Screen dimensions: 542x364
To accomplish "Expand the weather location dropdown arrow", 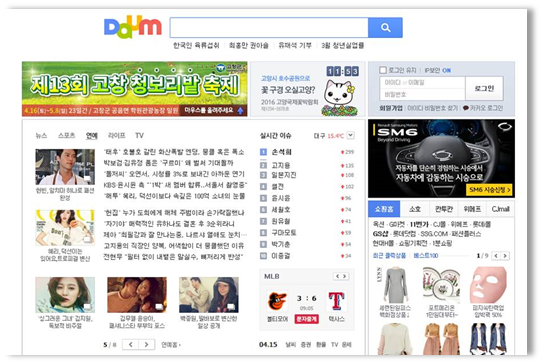I will pyautogui.click(x=351, y=135).
